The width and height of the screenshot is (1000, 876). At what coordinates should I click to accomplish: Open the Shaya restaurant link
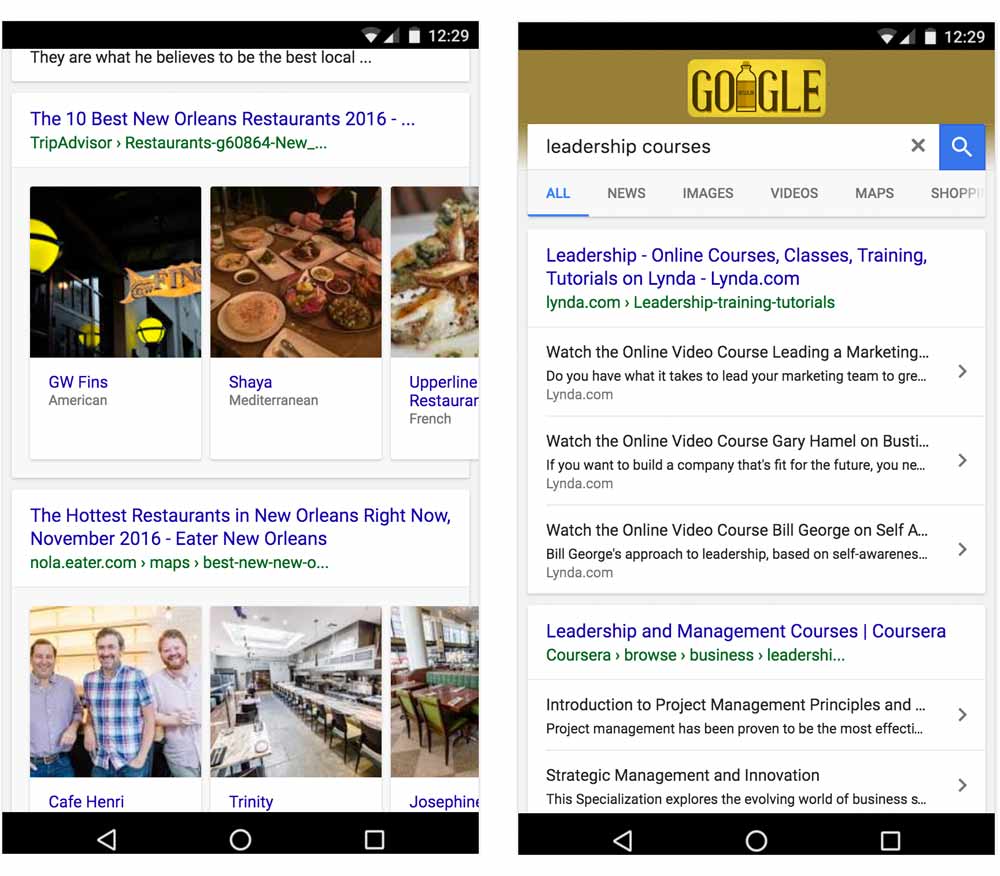250,382
